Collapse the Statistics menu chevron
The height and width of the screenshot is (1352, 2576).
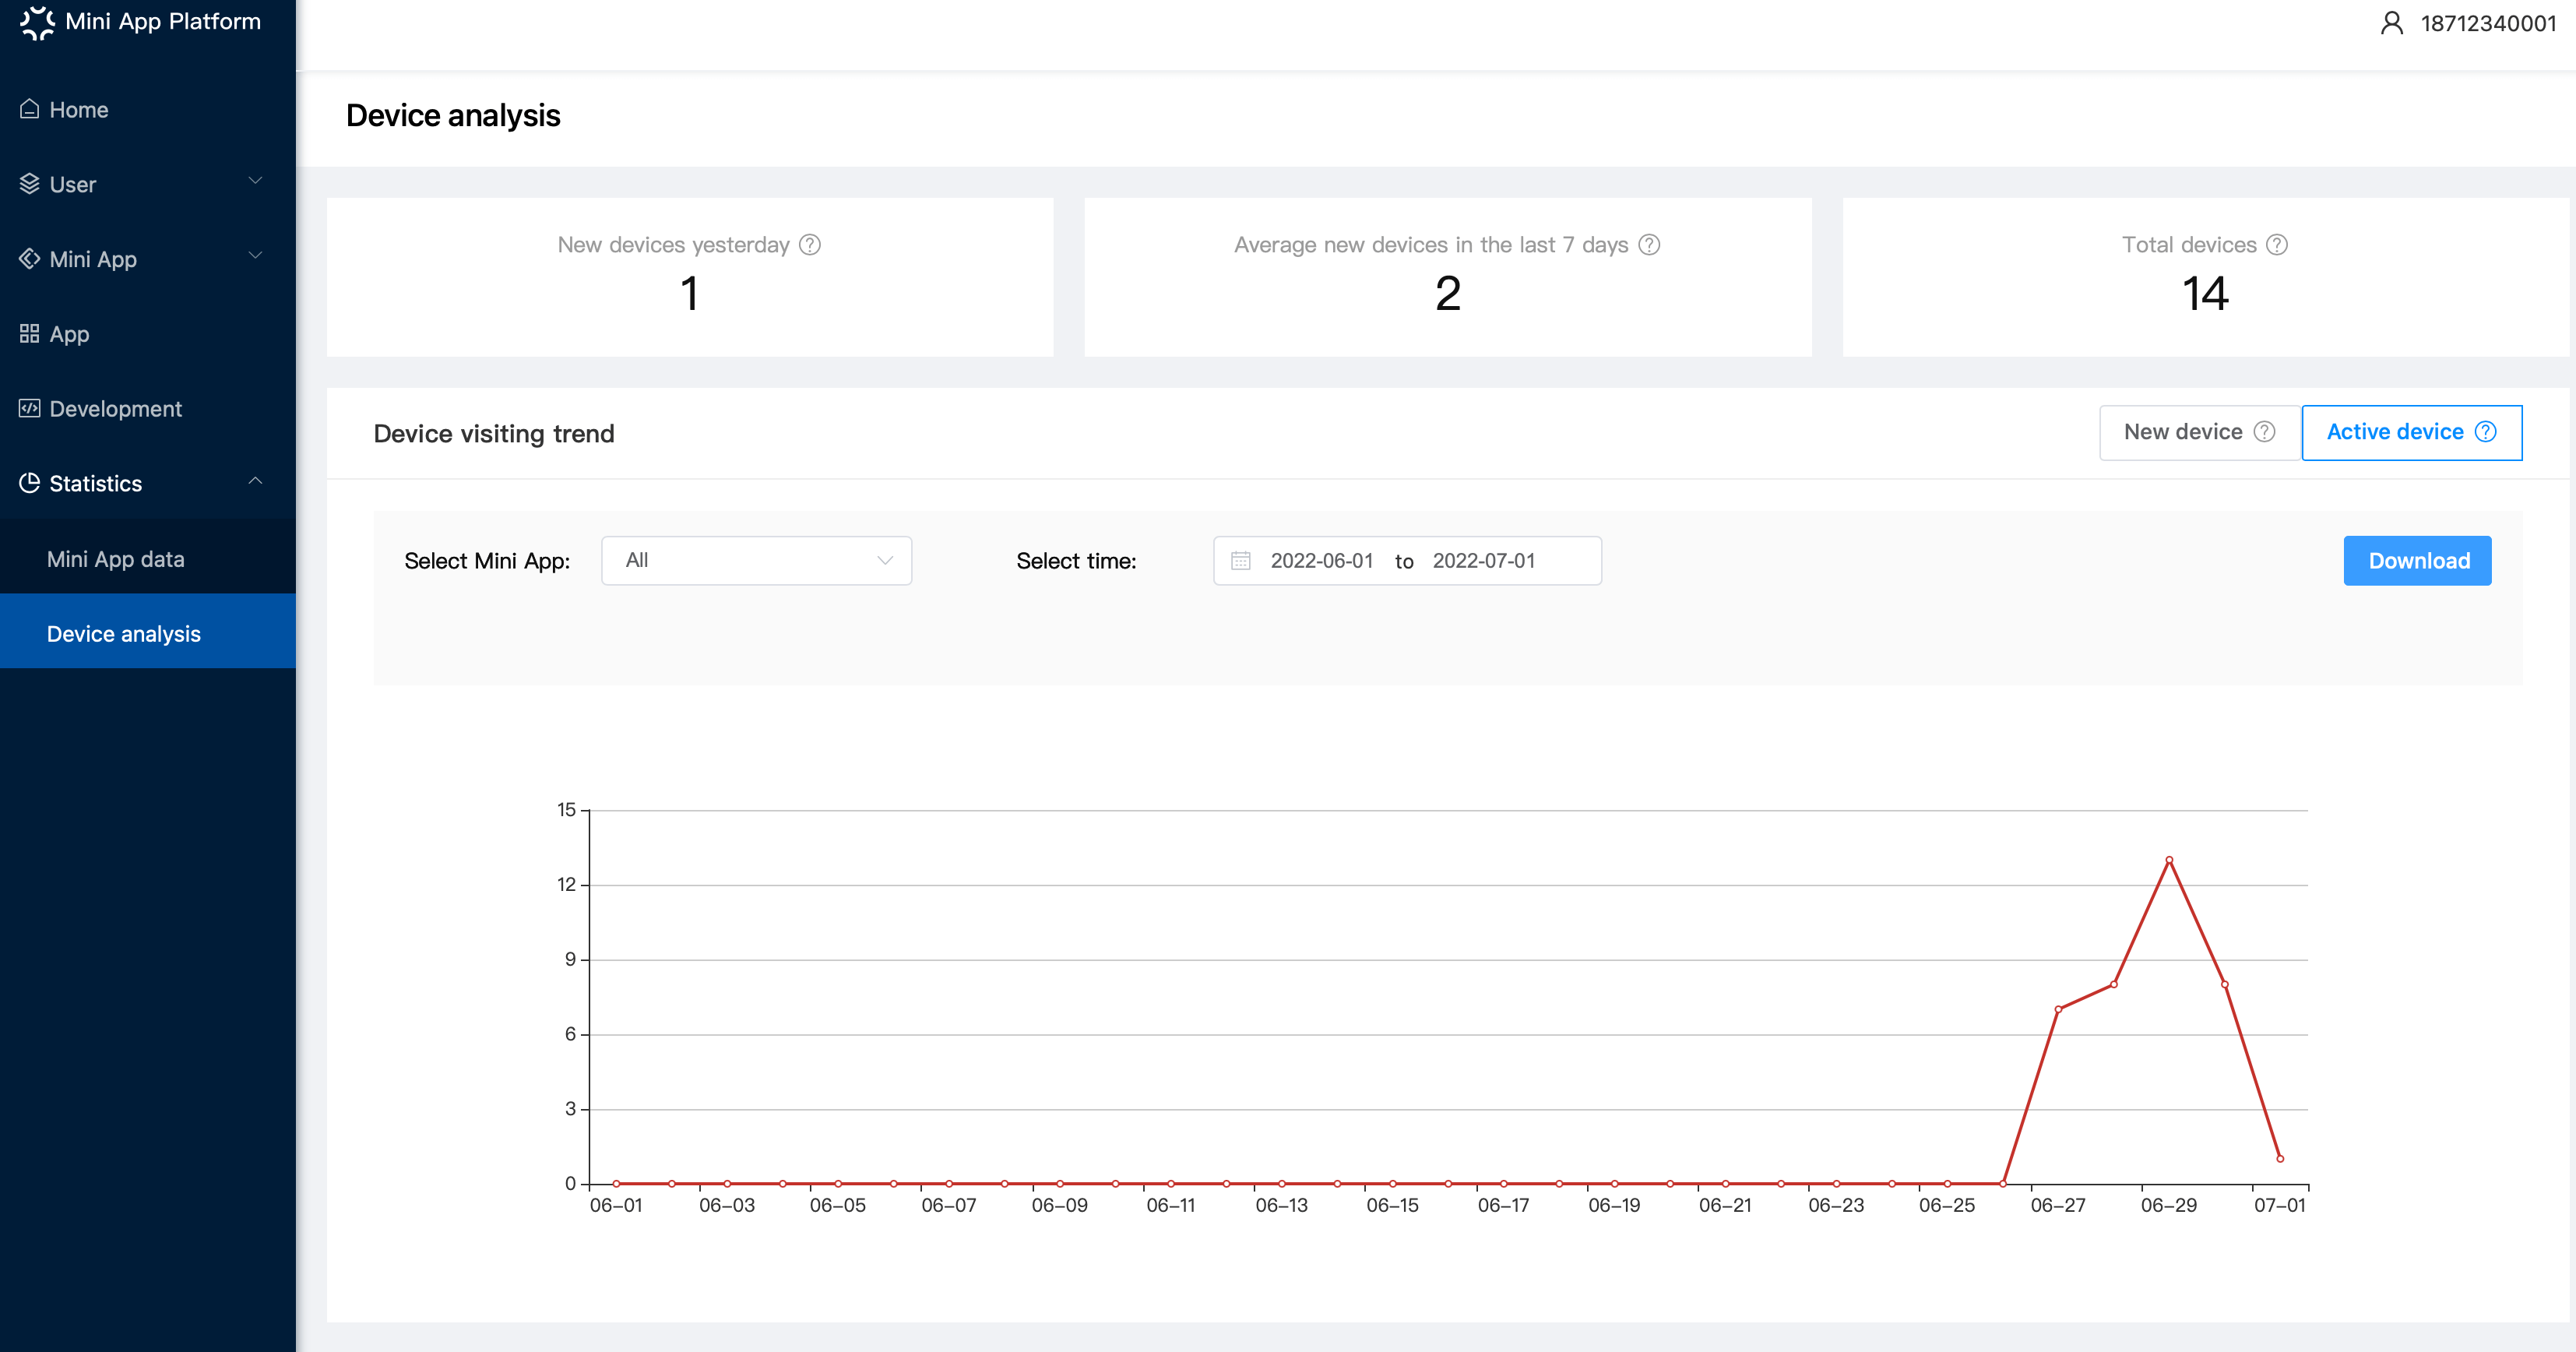coord(255,481)
